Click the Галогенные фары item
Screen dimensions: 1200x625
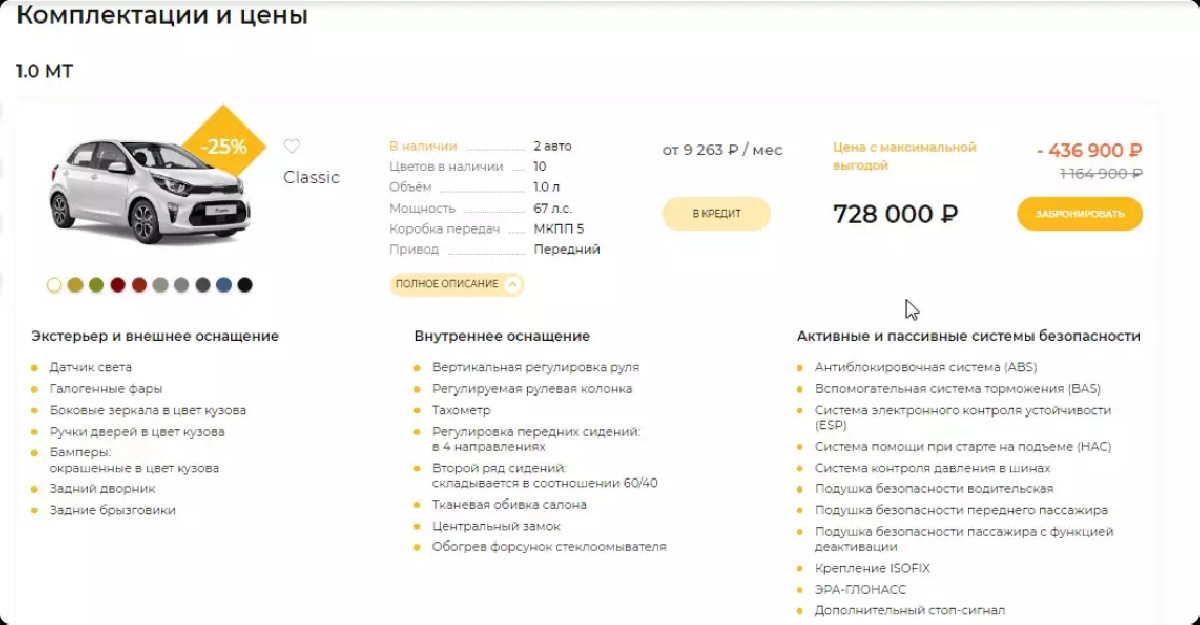[x=106, y=388]
